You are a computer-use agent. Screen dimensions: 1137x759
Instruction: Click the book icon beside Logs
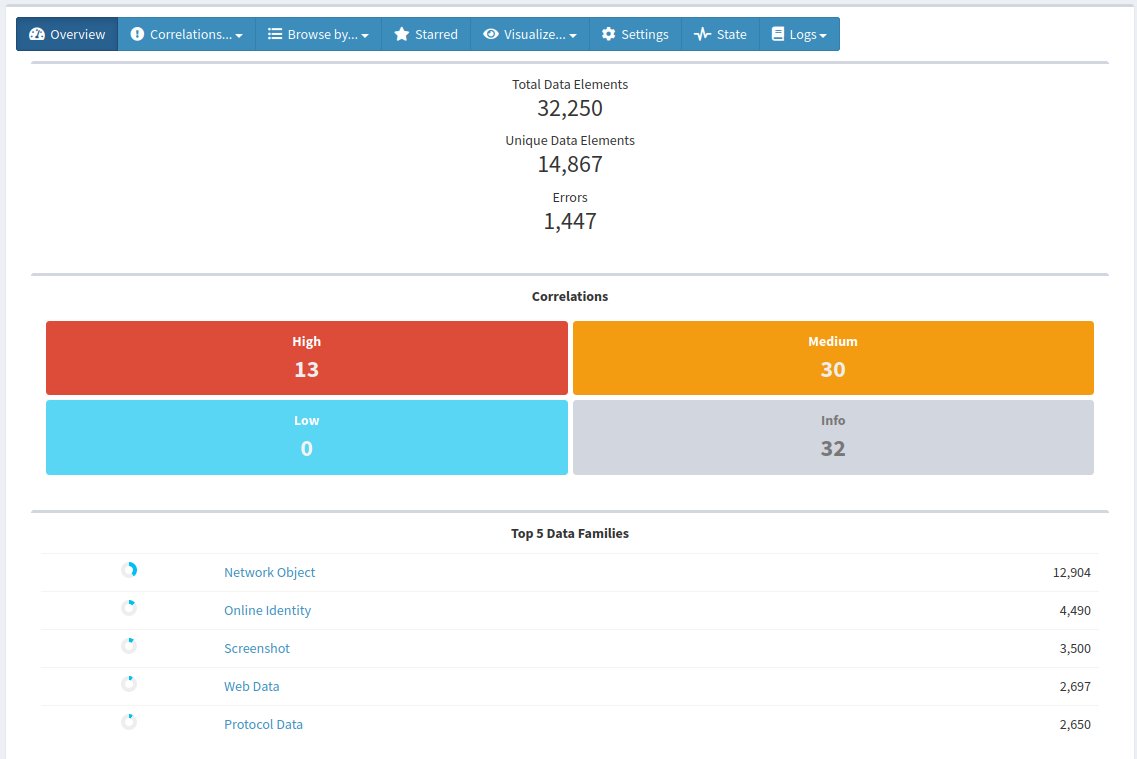coord(777,34)
